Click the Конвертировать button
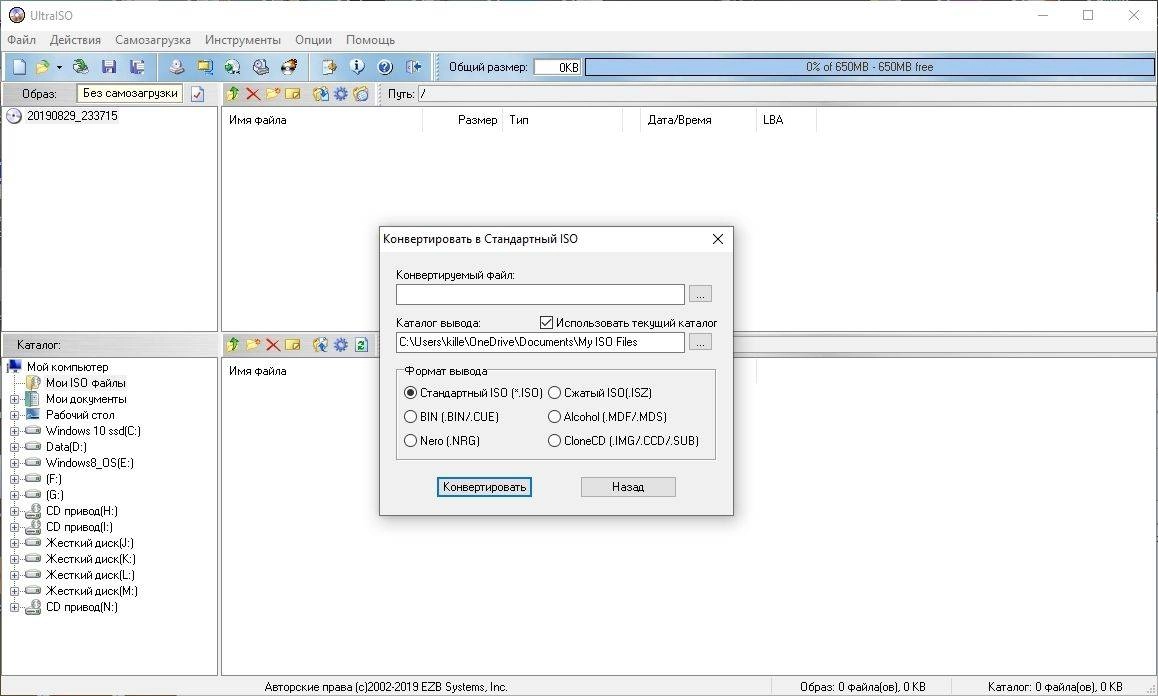Screen dimensions: 1158x696 tap(484, 487)
